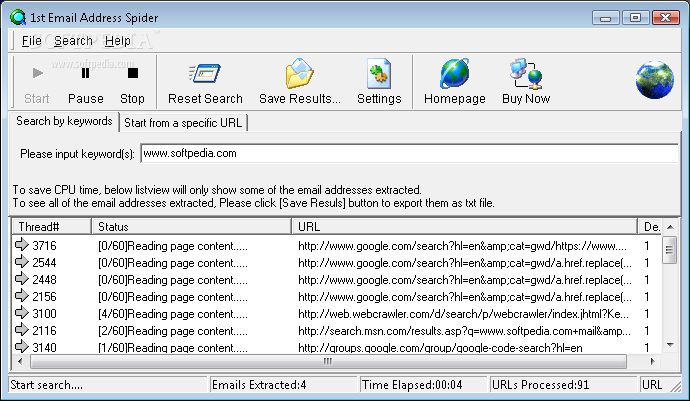Click arrow icon of thread 2116
Viewport: 690px width, 401px height.
(22, 329)
